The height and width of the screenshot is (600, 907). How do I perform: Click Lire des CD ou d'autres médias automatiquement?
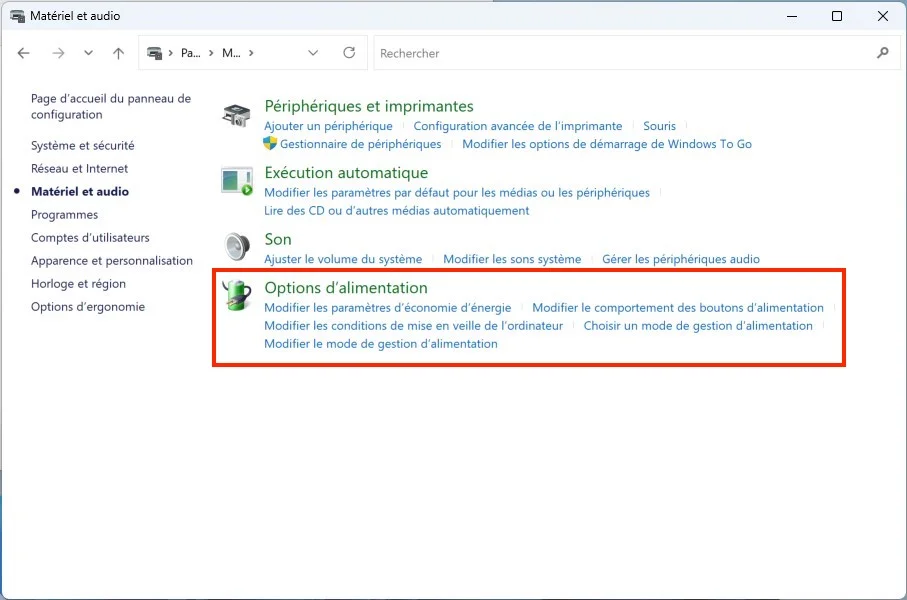(397, 211)
